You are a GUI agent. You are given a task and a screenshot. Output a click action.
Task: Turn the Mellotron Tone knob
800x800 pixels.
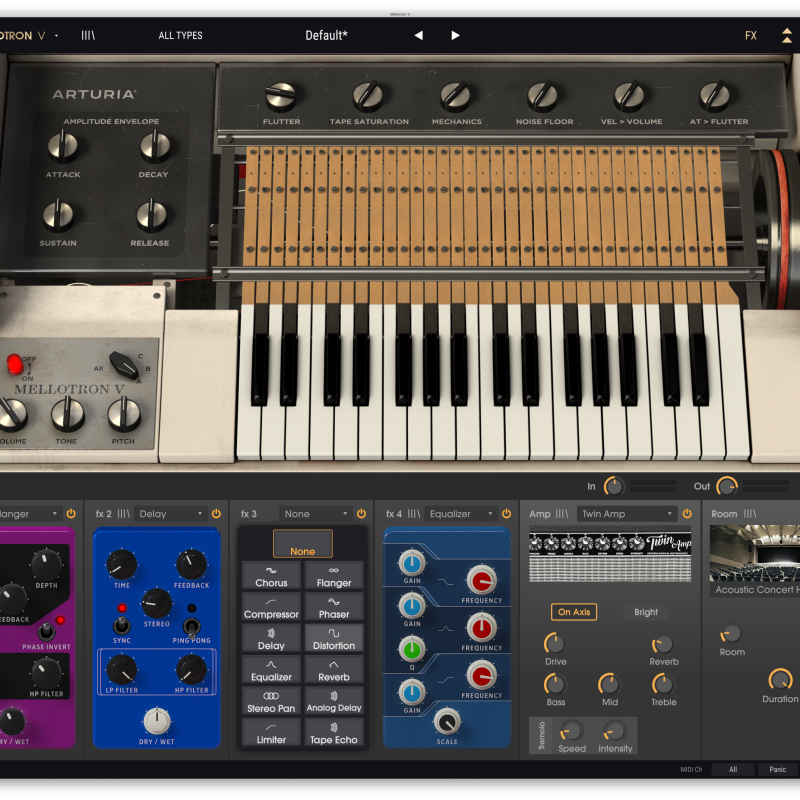[x=67, y=414]
